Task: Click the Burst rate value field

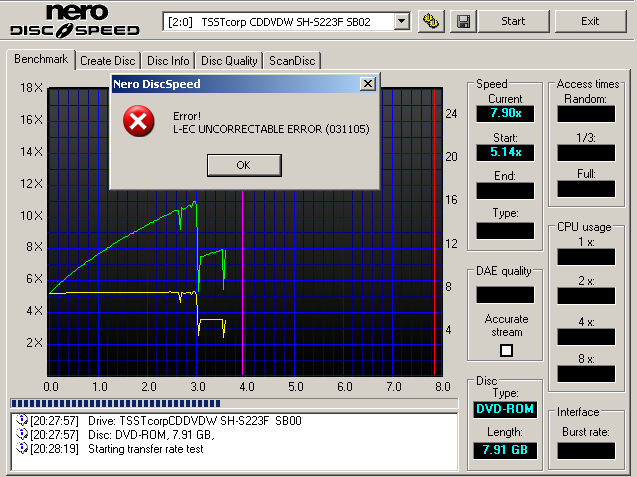Action: point(586,451)
